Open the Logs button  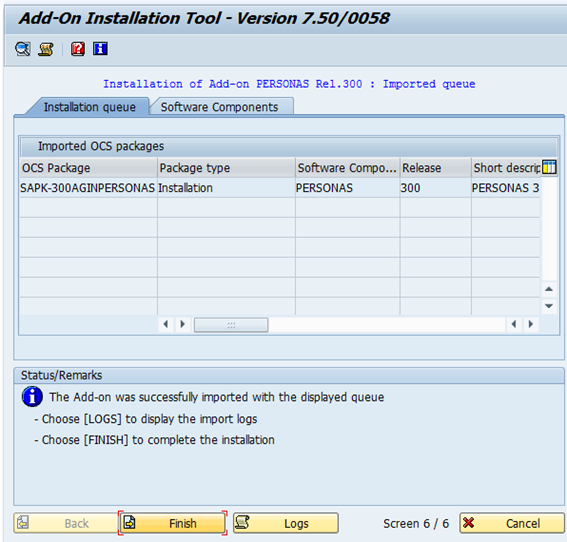click(286, 523)
